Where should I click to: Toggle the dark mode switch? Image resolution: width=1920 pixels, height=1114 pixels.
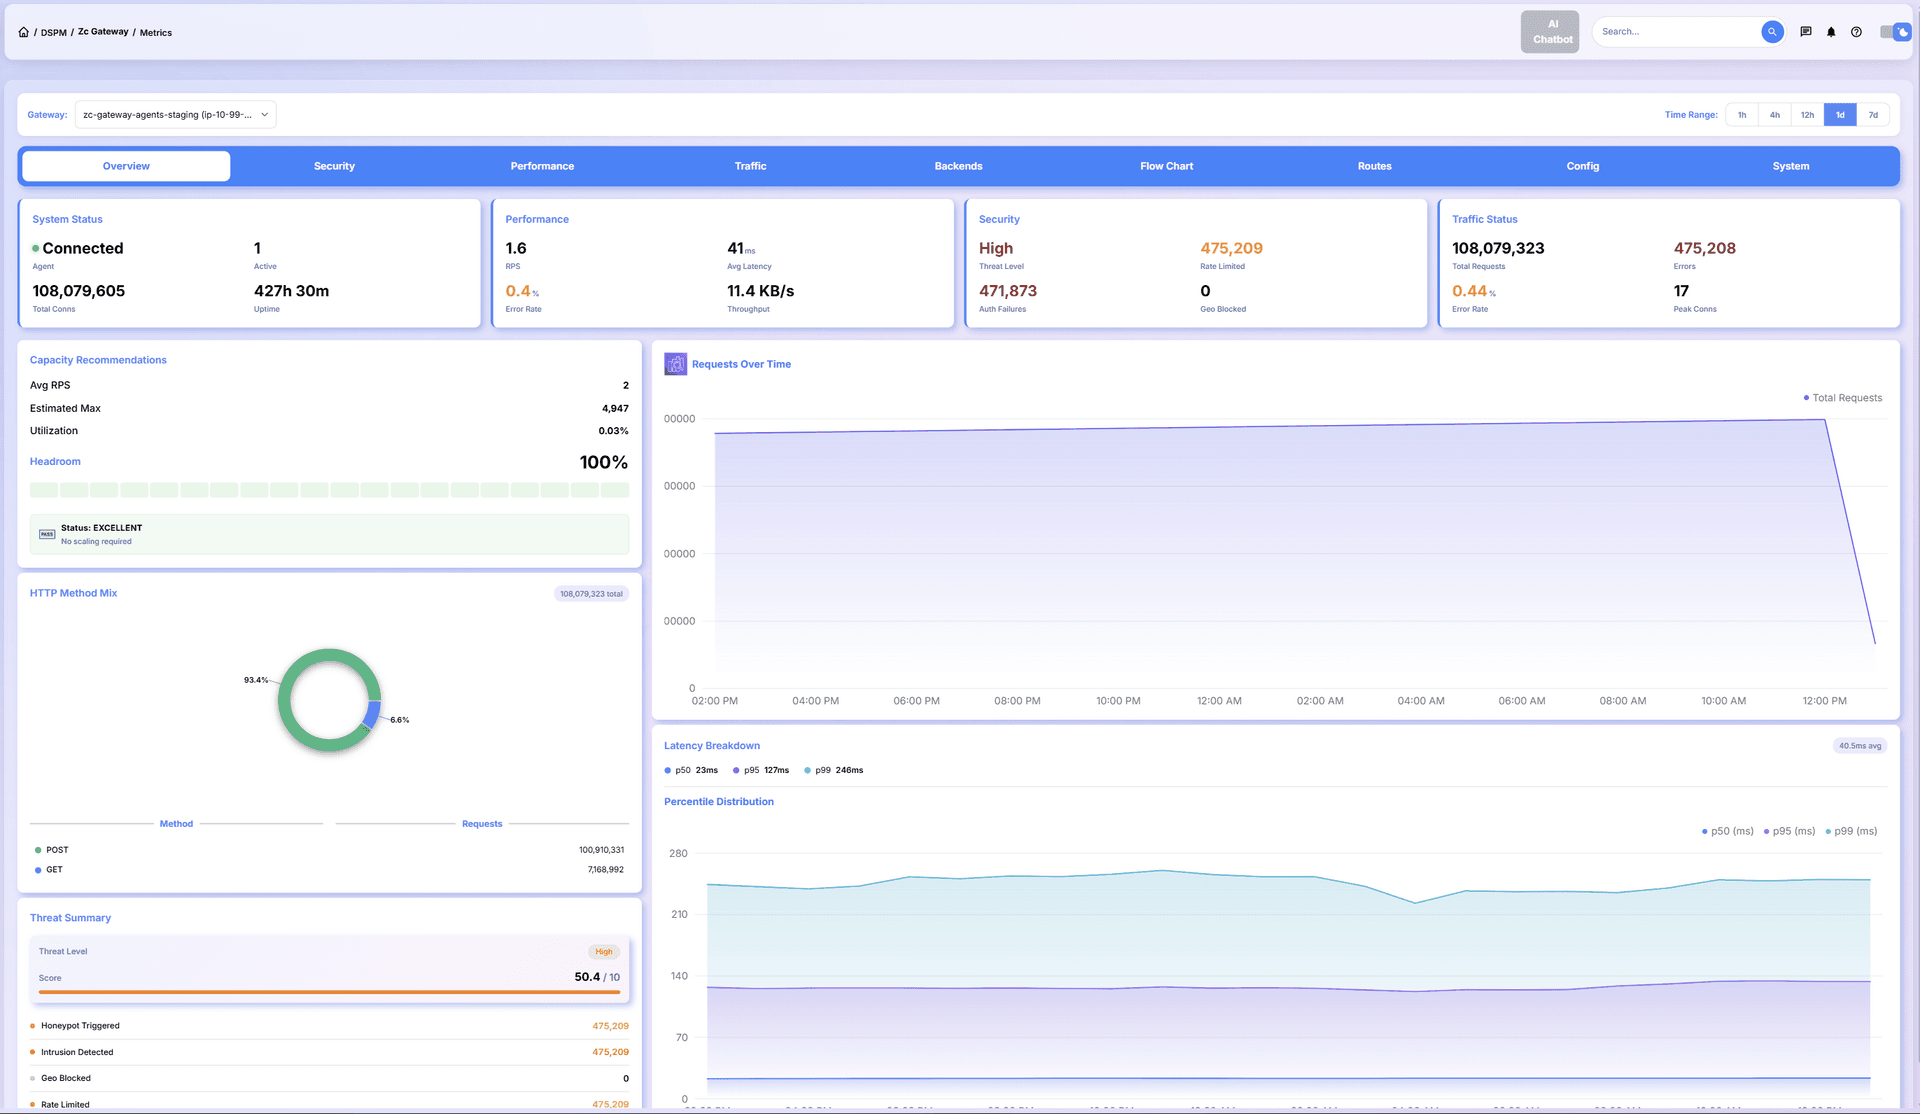point(1895,32)
